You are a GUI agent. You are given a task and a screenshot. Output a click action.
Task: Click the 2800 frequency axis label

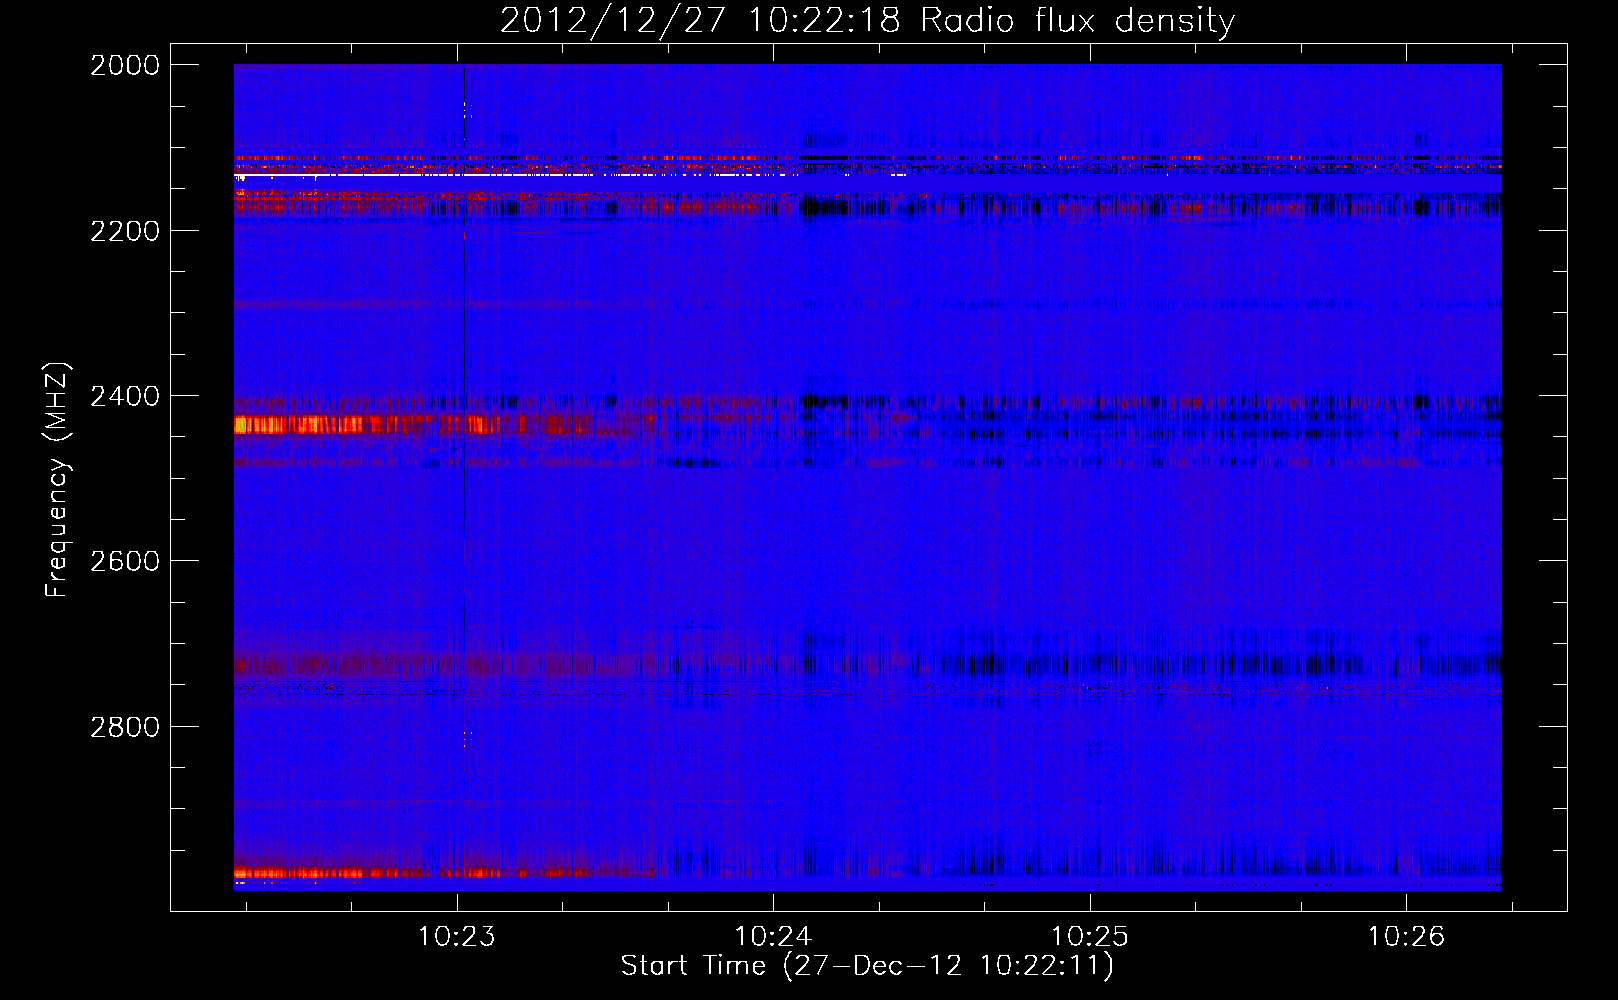click(x=124, y=727)
